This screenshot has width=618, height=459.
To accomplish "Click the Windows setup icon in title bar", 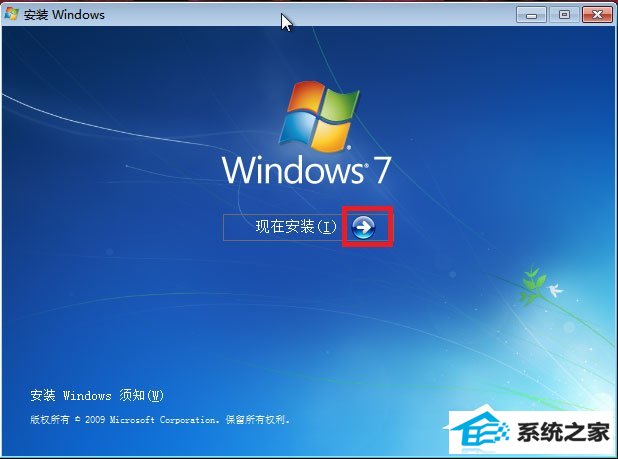I will click(x=11, y=14).
